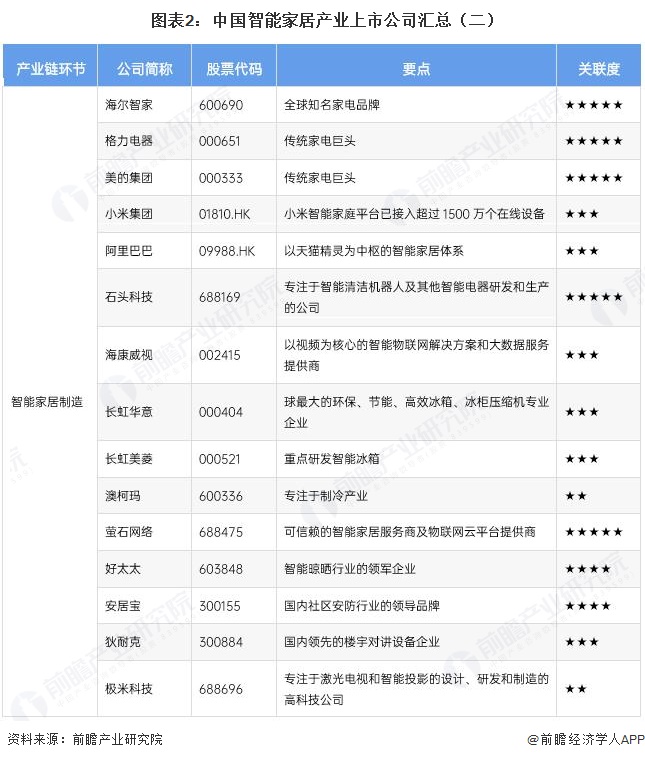645x760 pixels.
Task: Click stock code 002415
Action: [x=220, y=355]
